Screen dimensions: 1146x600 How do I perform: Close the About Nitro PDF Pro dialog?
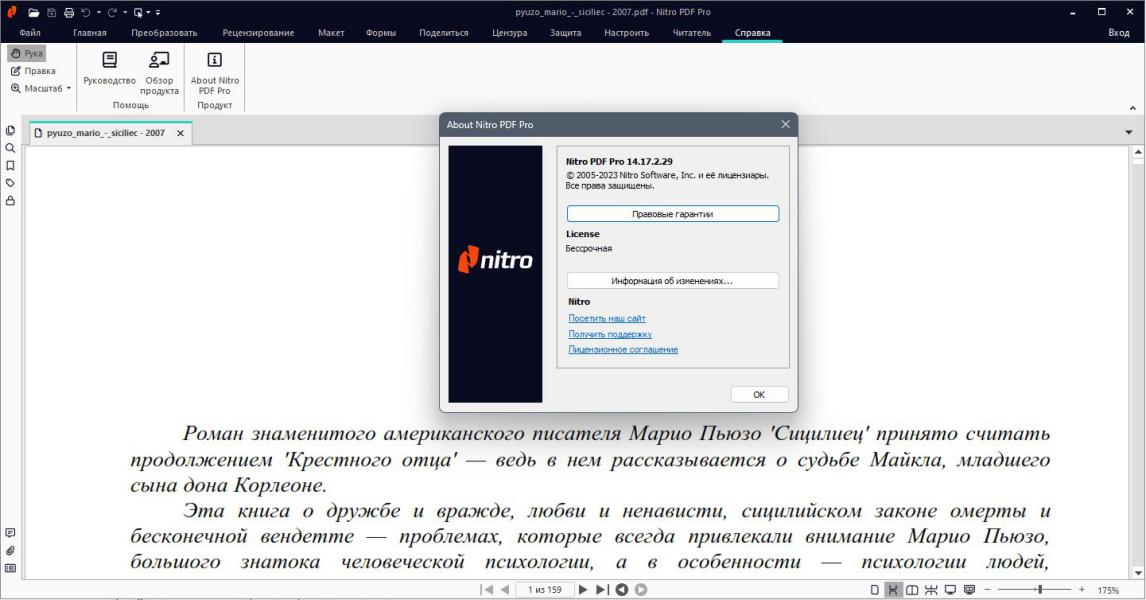[786, 124]
